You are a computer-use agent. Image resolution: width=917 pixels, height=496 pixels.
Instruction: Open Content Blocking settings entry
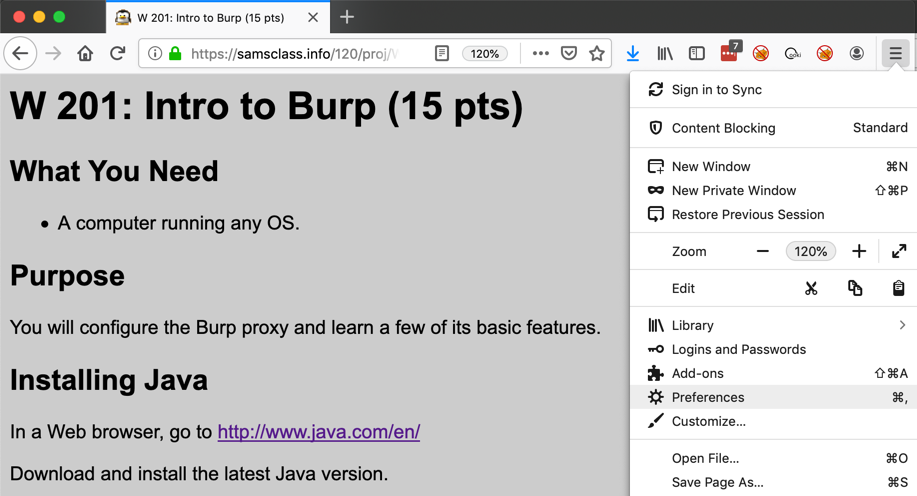pos(773,128)
